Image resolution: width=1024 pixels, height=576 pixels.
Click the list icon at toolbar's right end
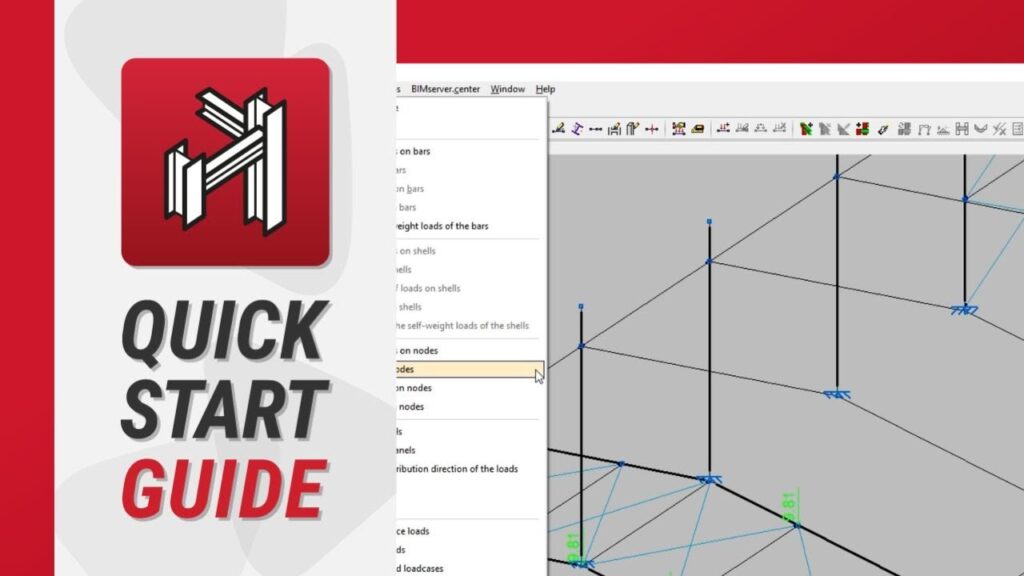click(x=1017, y=129)
